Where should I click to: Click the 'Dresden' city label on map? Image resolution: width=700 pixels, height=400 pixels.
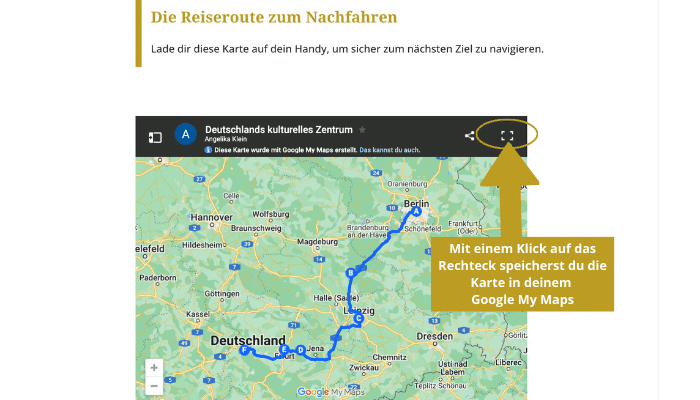434,336
